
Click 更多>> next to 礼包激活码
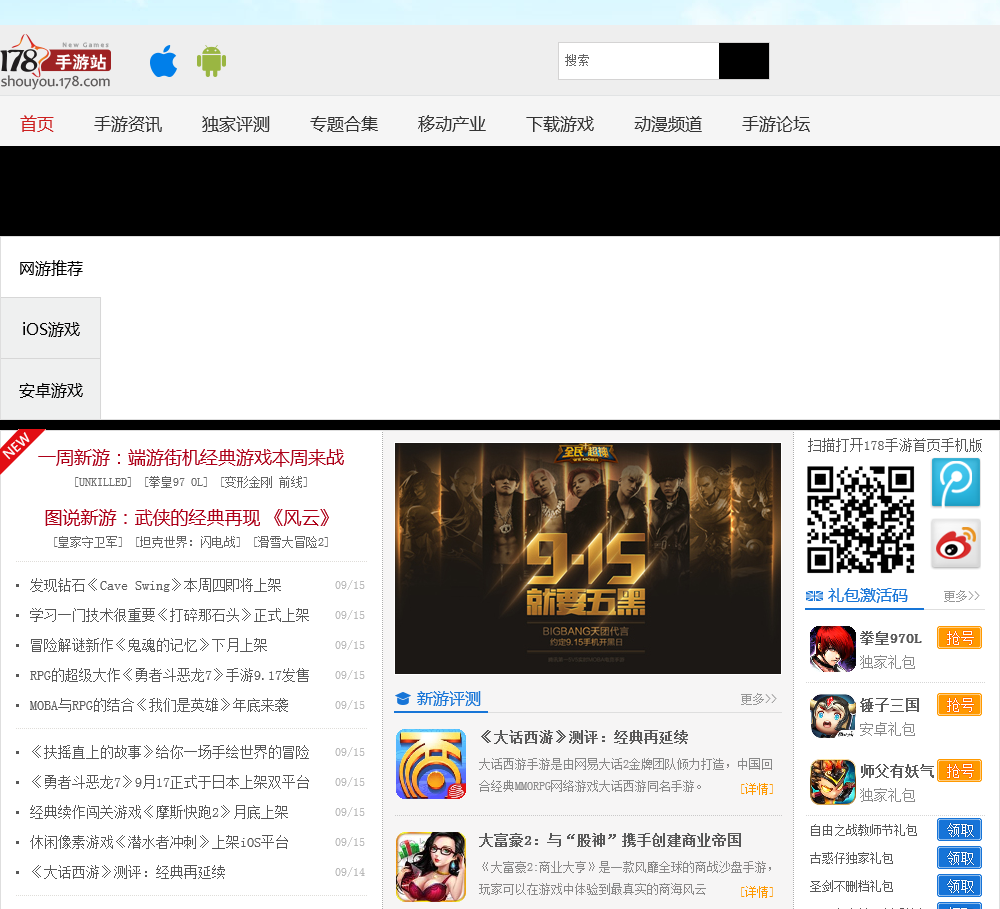962,596
